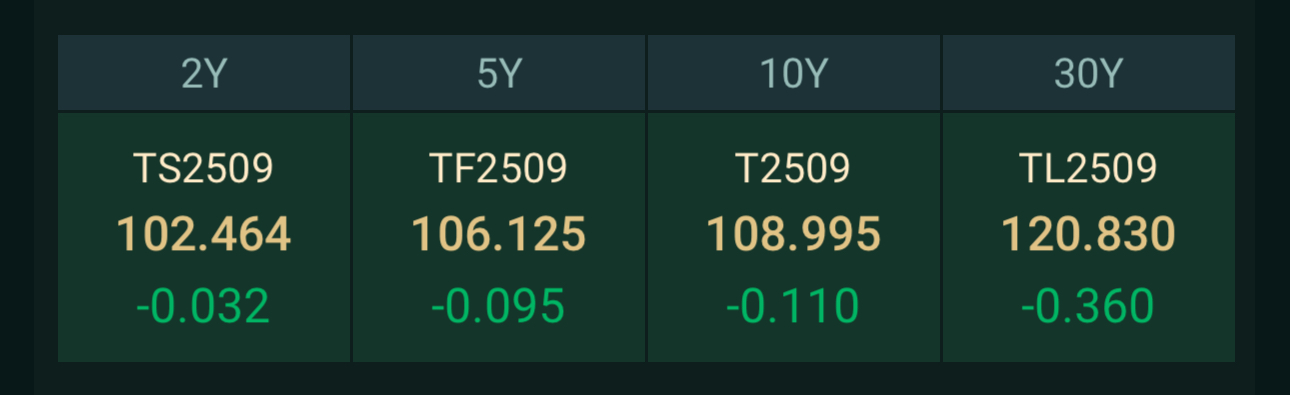
Task: Select the -0.032 change figure
Action: click(x=204, y=306)
